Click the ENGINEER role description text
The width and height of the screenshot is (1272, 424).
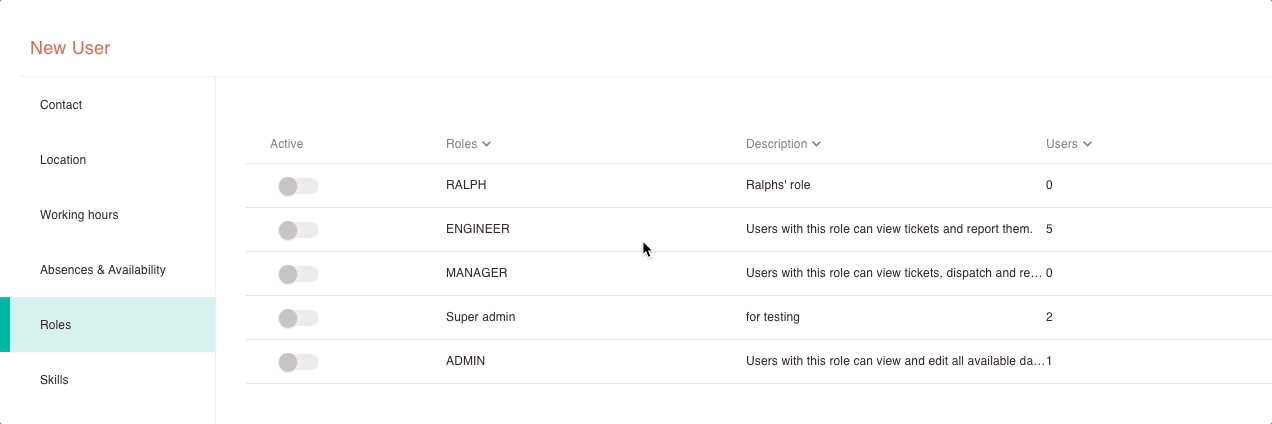(889, 229)
